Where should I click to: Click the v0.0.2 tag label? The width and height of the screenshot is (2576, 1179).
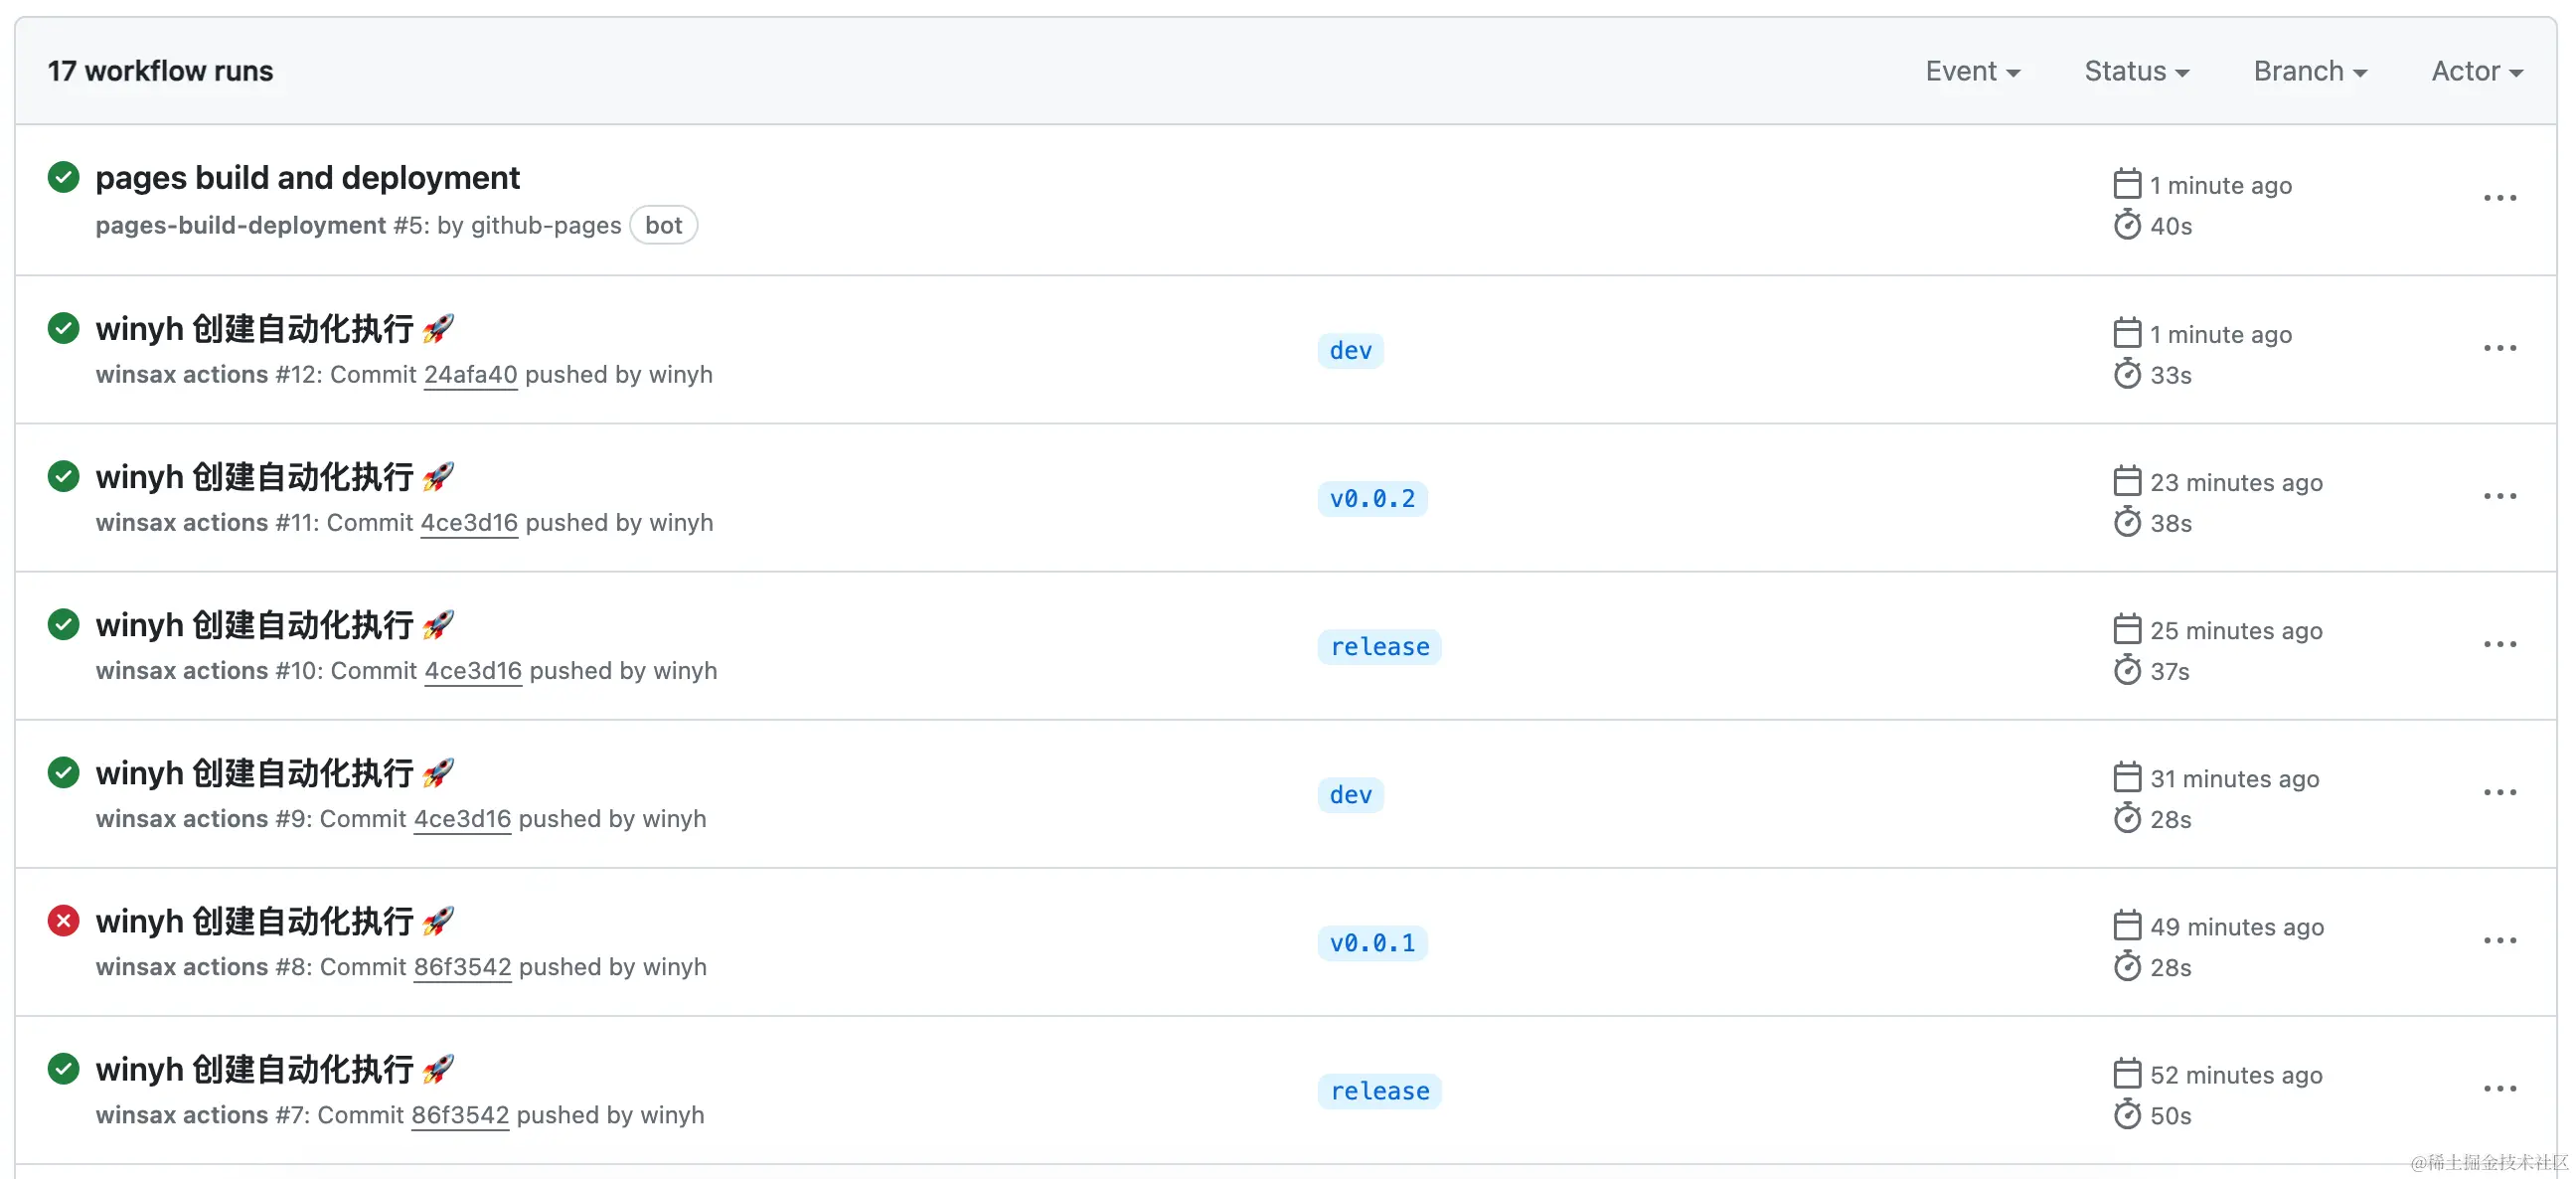(x=1371, y=498)
